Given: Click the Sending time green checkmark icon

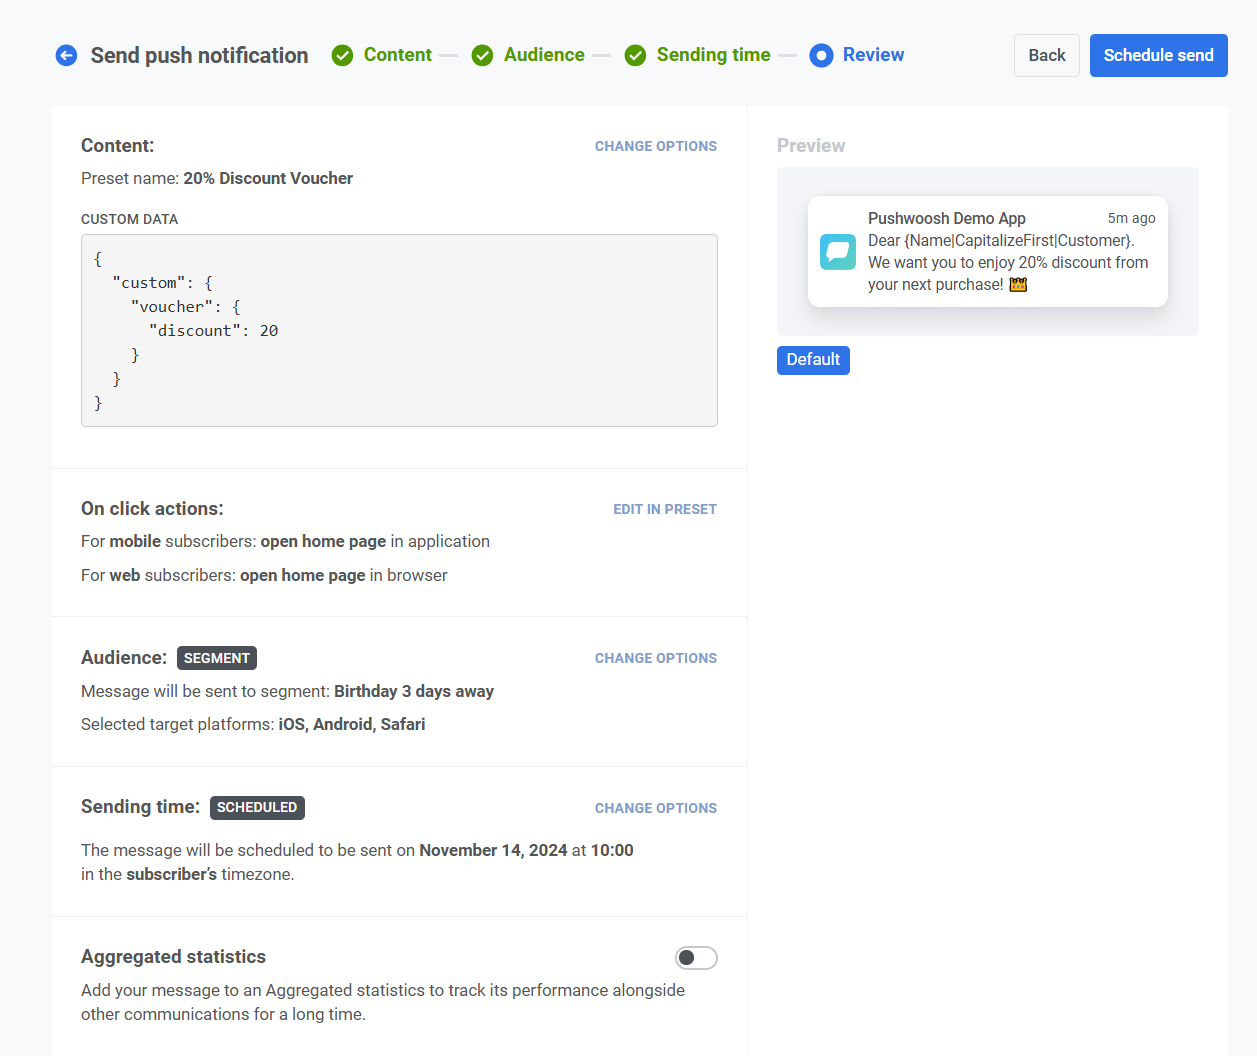Looking at the screenshot, I should click(635, 56).
